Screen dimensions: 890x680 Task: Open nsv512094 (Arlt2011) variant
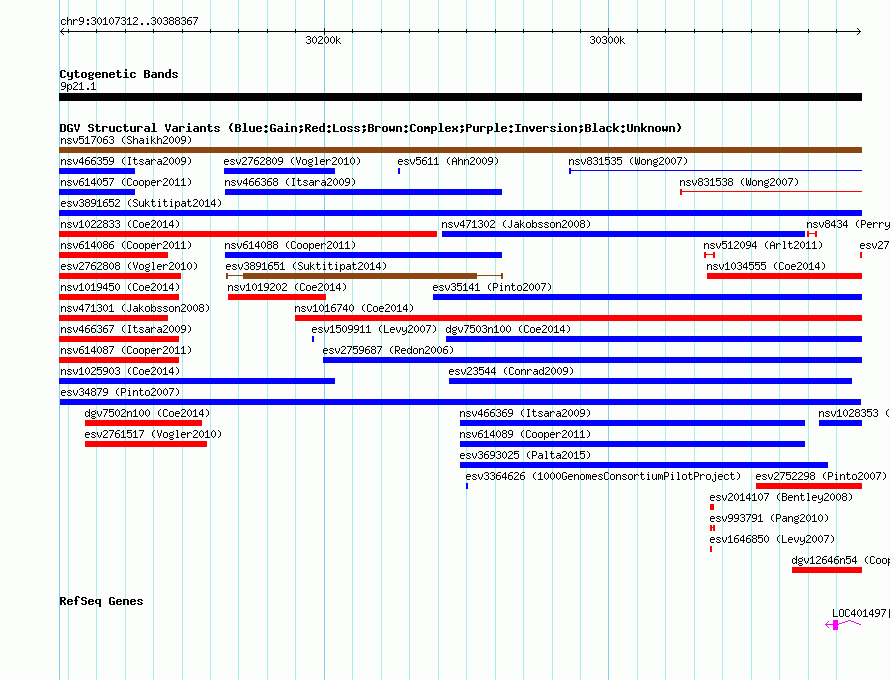coord(709,255)
